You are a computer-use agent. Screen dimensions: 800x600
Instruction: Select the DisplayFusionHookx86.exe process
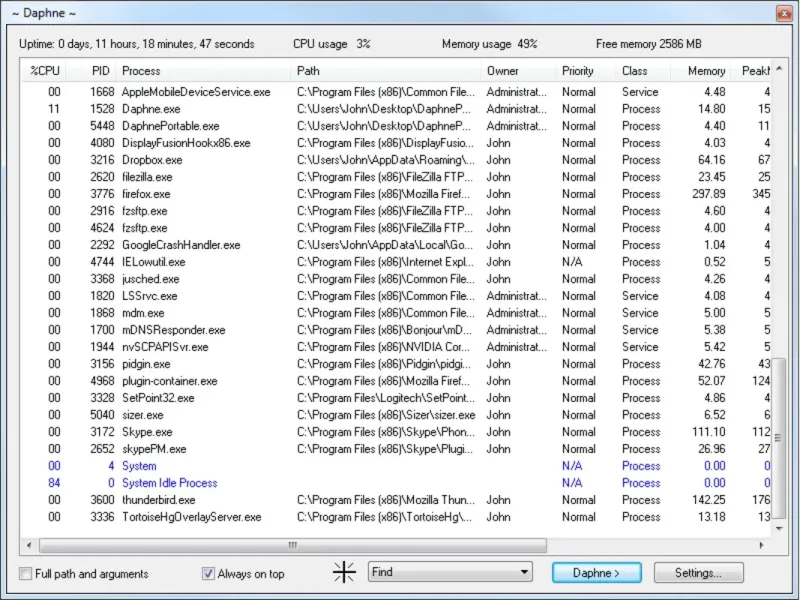click(x=395, y=143)
